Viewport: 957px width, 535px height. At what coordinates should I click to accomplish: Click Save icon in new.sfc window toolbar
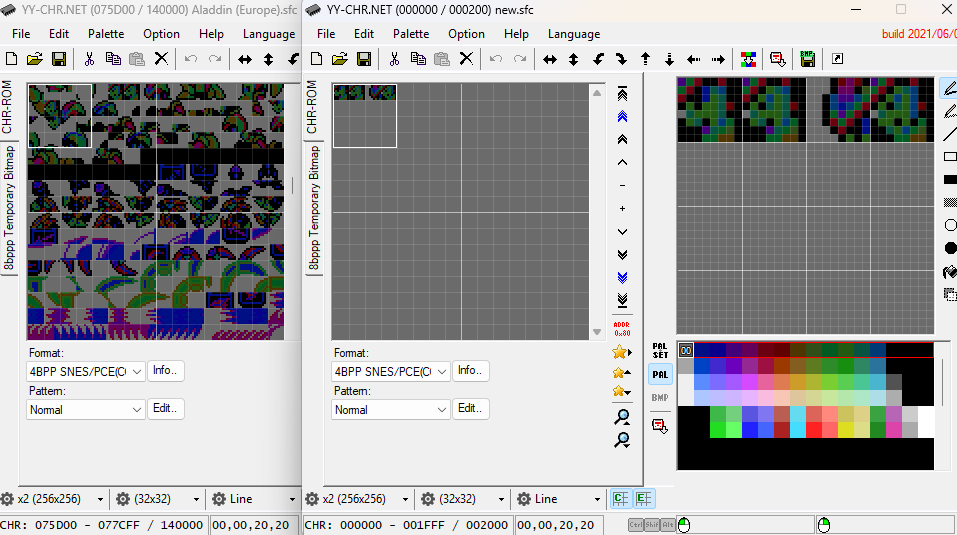pyautogui.click(x=364, y=59)
